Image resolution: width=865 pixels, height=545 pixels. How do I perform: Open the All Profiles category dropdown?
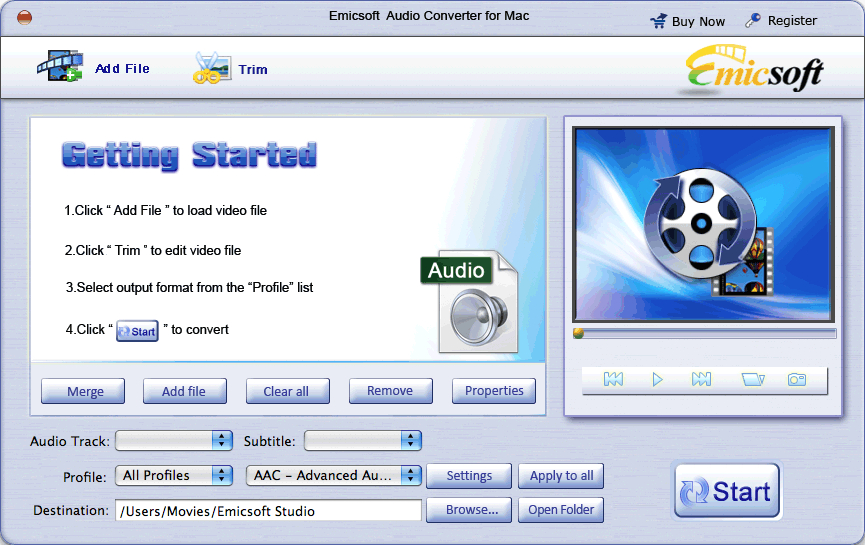(x=174, y=475)
